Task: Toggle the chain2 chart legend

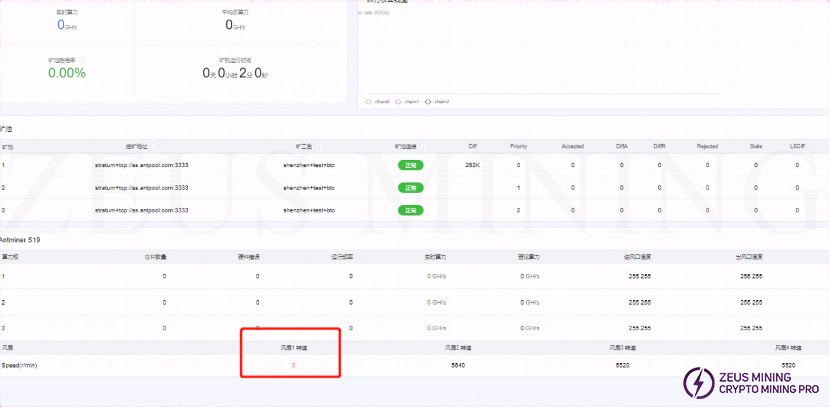Action: coord(433,101)
